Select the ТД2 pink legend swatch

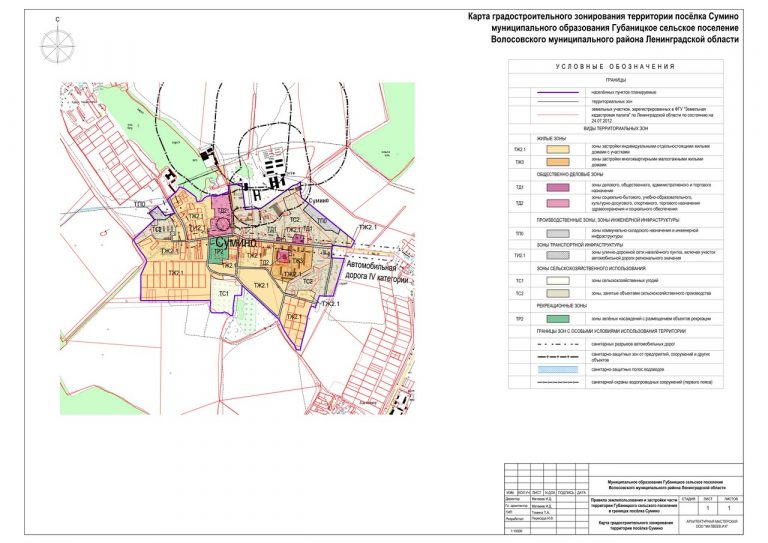click(x=558, y=203)
